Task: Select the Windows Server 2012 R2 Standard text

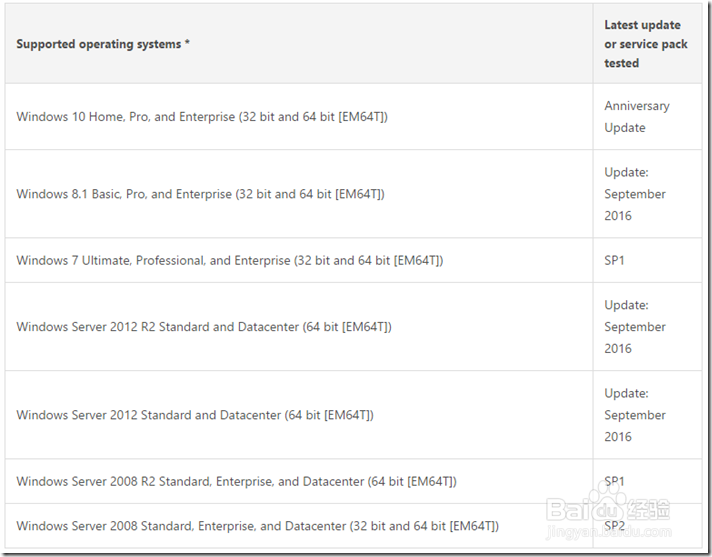Action: [x=204, y=327]
